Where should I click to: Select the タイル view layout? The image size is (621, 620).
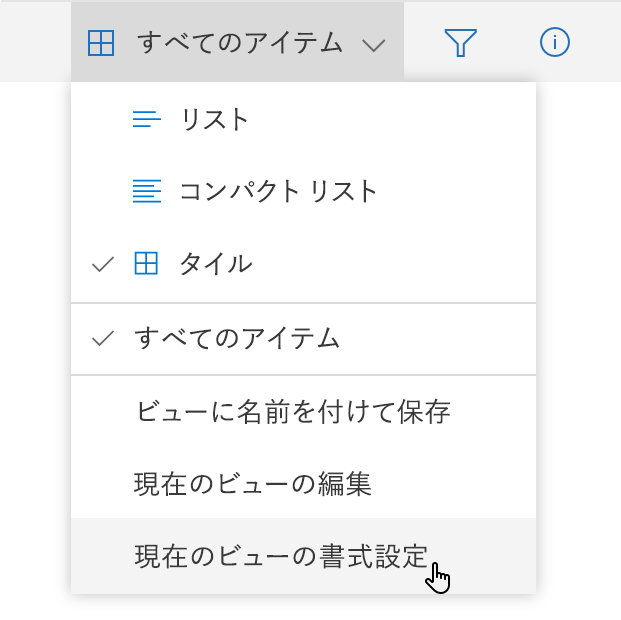303,263
